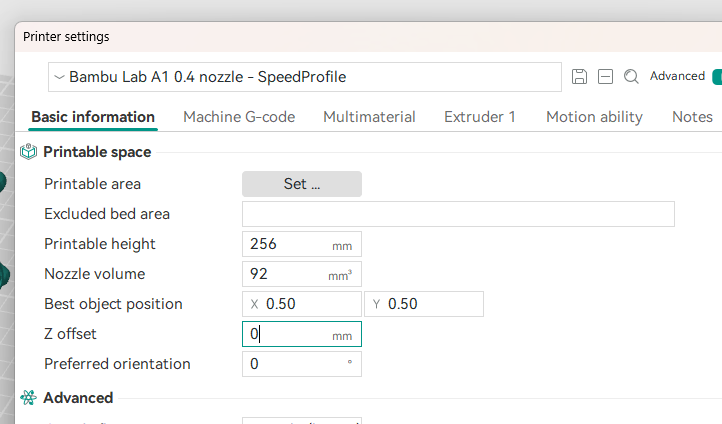The height and width of the screenshot is (424, 722).
Task: Open the Multimaterial tab
Action: 369,117
